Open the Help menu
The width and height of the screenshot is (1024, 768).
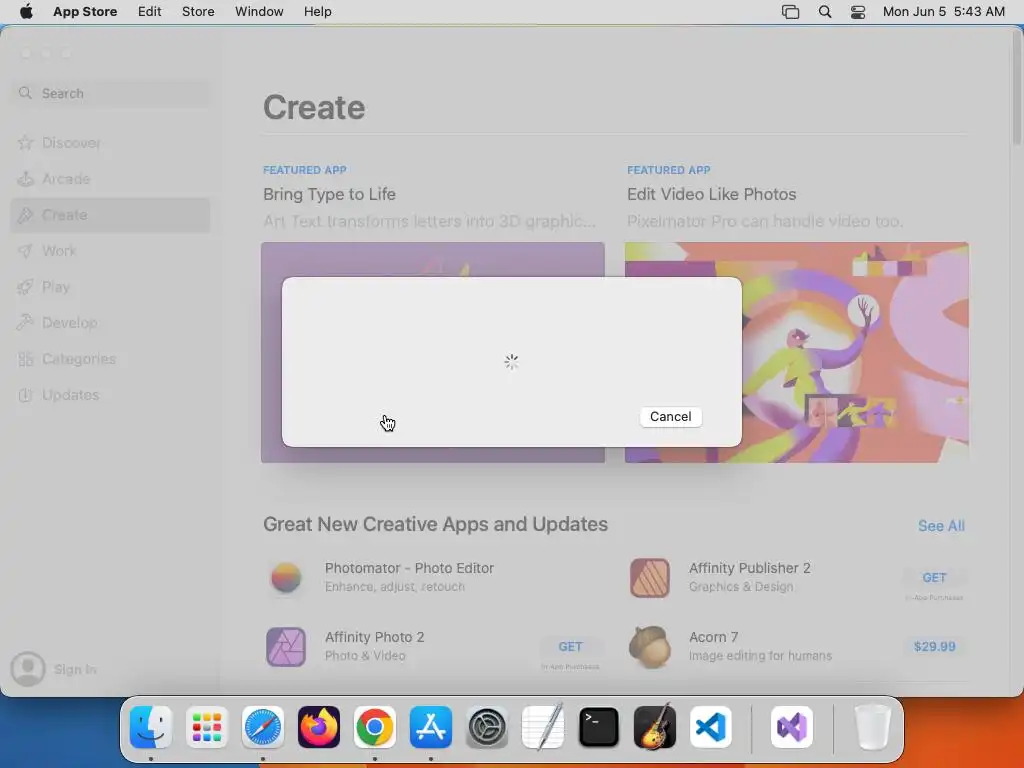(317, 12)
